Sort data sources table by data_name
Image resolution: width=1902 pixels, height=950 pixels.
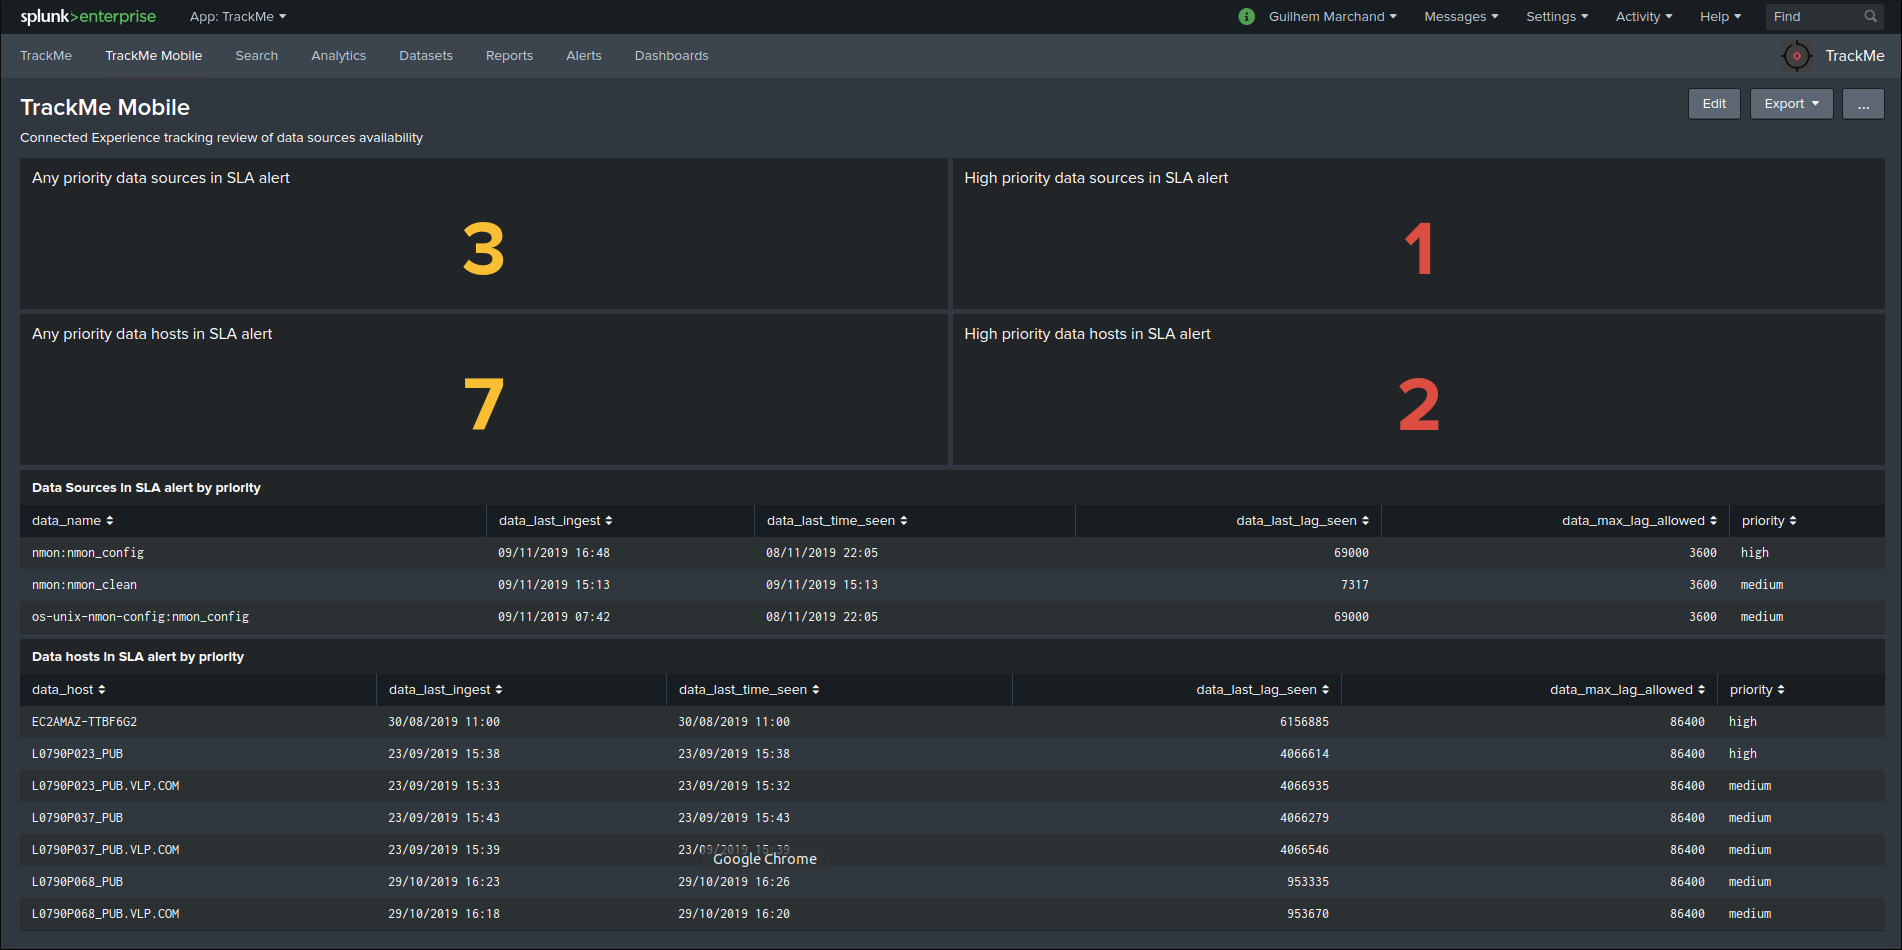click(73, 521)
